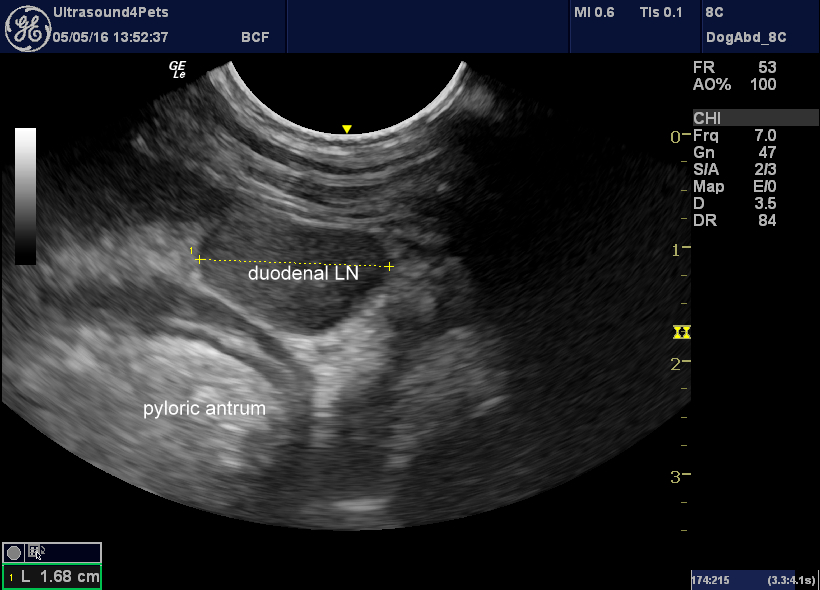Viewport: 820px width, 590px height.
Task: Select the ellipse measurement tool icon
Action: (x=13, y=551)
